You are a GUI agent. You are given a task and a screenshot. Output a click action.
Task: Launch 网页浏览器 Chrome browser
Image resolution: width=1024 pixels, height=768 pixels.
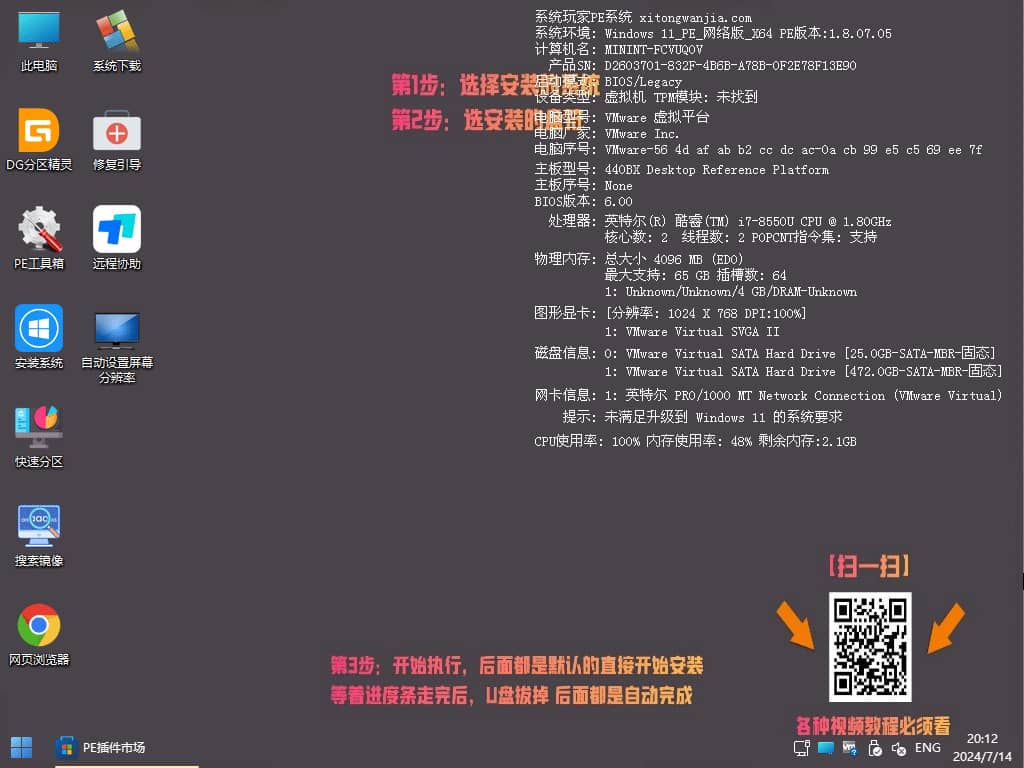[39, 634]
